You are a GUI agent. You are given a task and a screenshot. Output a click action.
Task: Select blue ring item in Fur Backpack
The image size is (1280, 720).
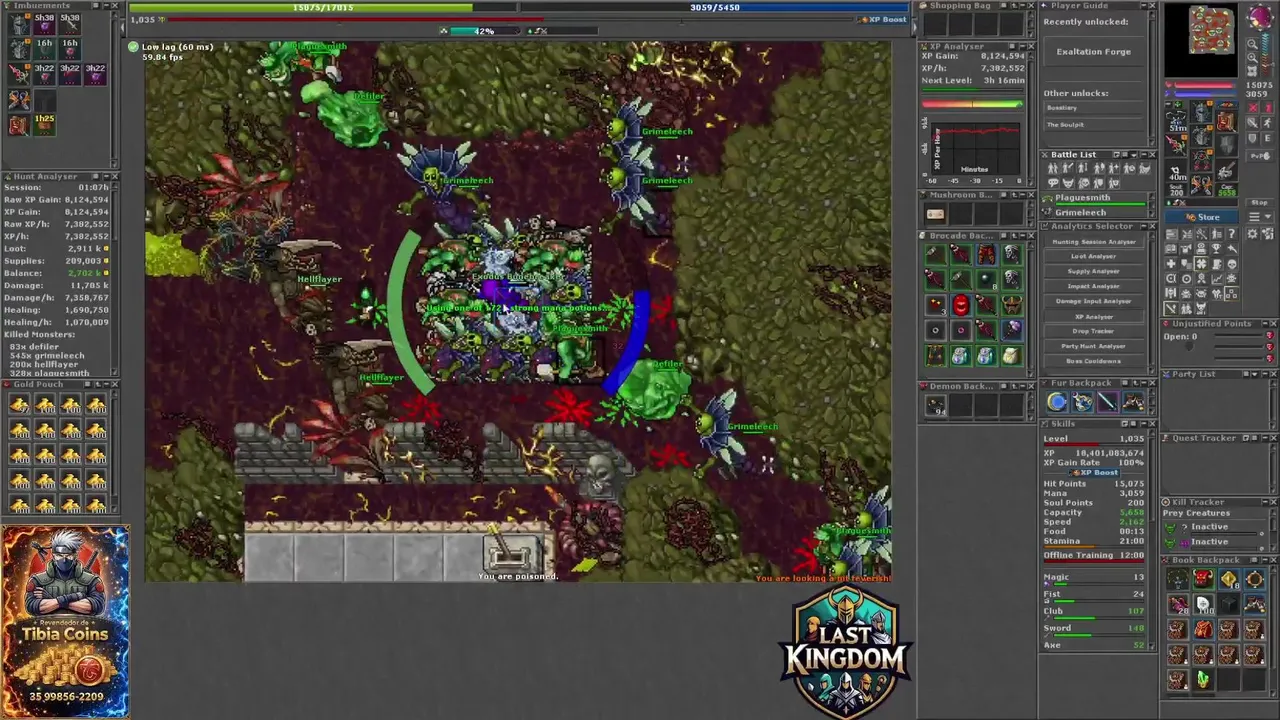pos(1057,401)
